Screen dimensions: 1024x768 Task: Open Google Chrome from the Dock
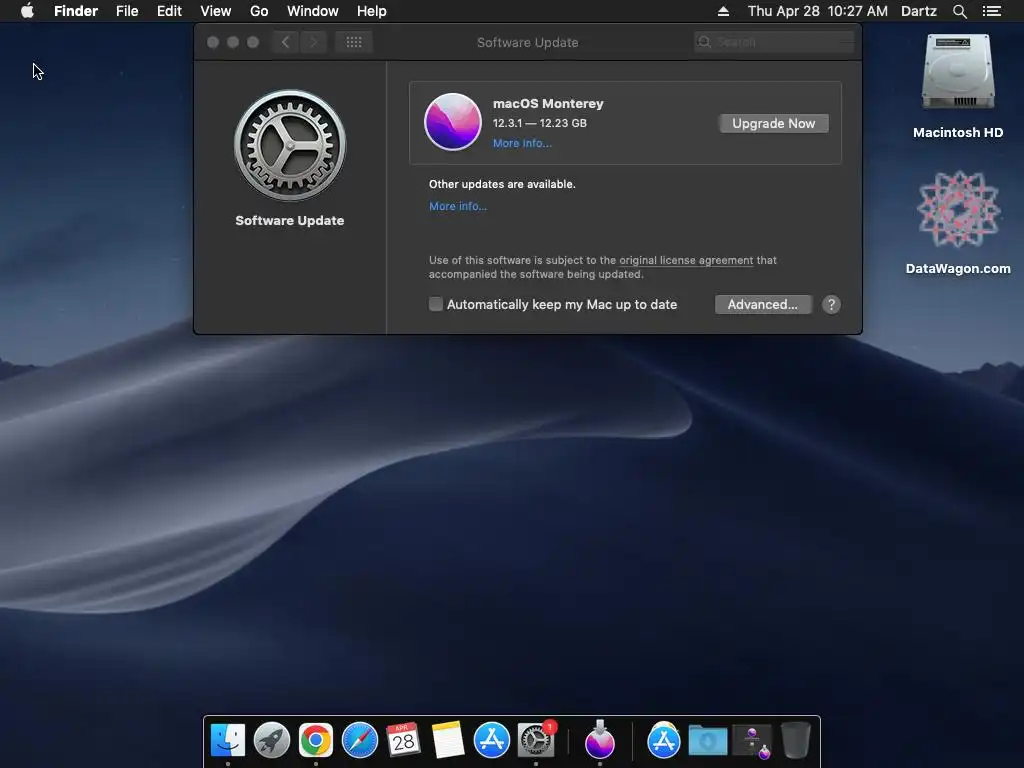tap(315, 740)
